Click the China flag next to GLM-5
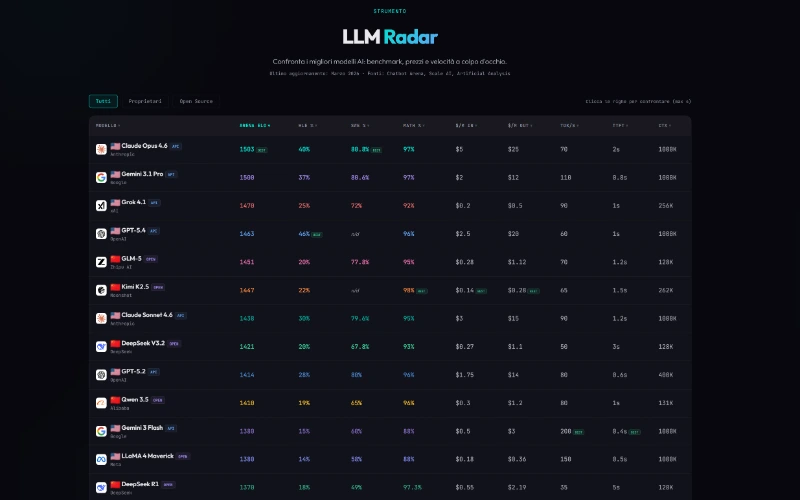This screenshot has width=800, height=500. coord(115,259)
